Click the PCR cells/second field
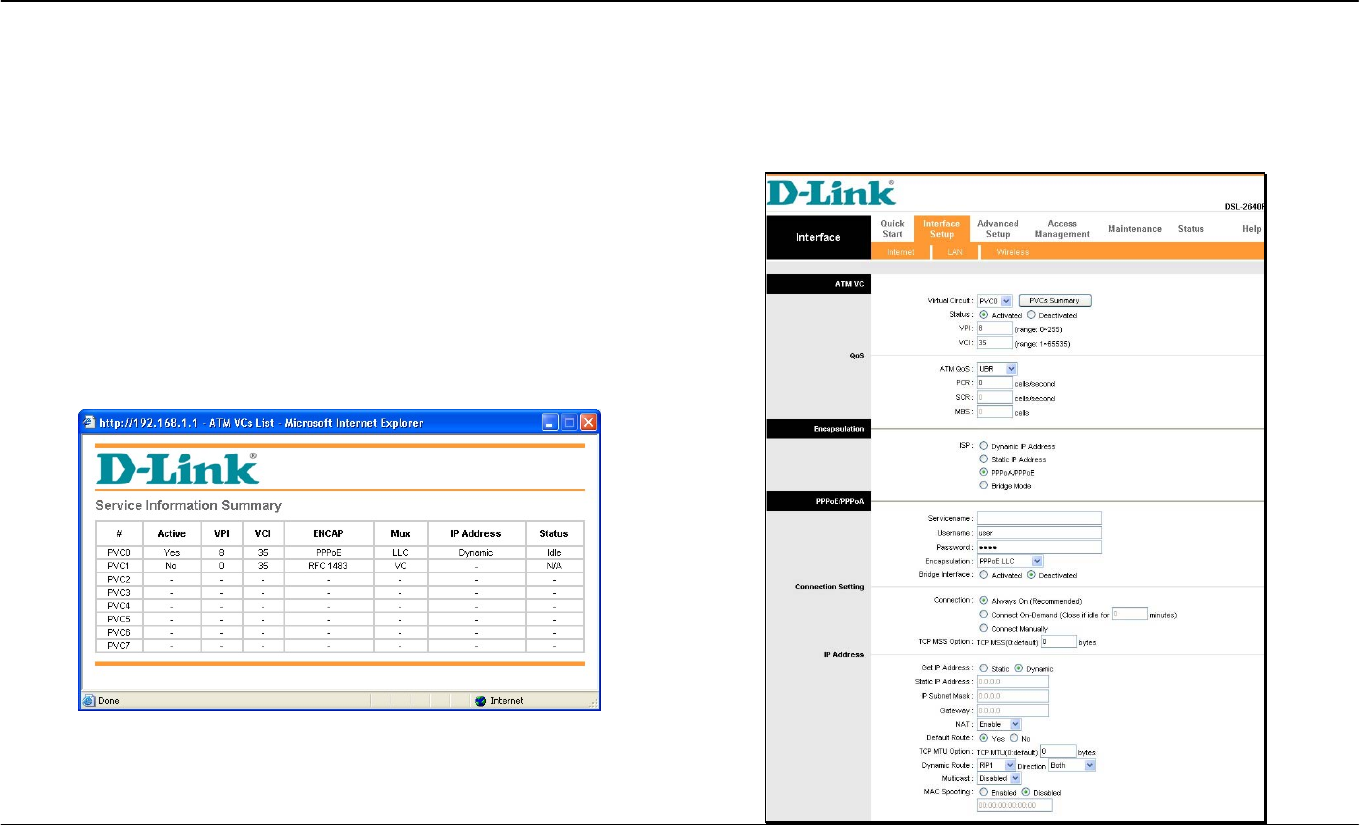This screenshot has height=825, width=1360. [994, 383]
